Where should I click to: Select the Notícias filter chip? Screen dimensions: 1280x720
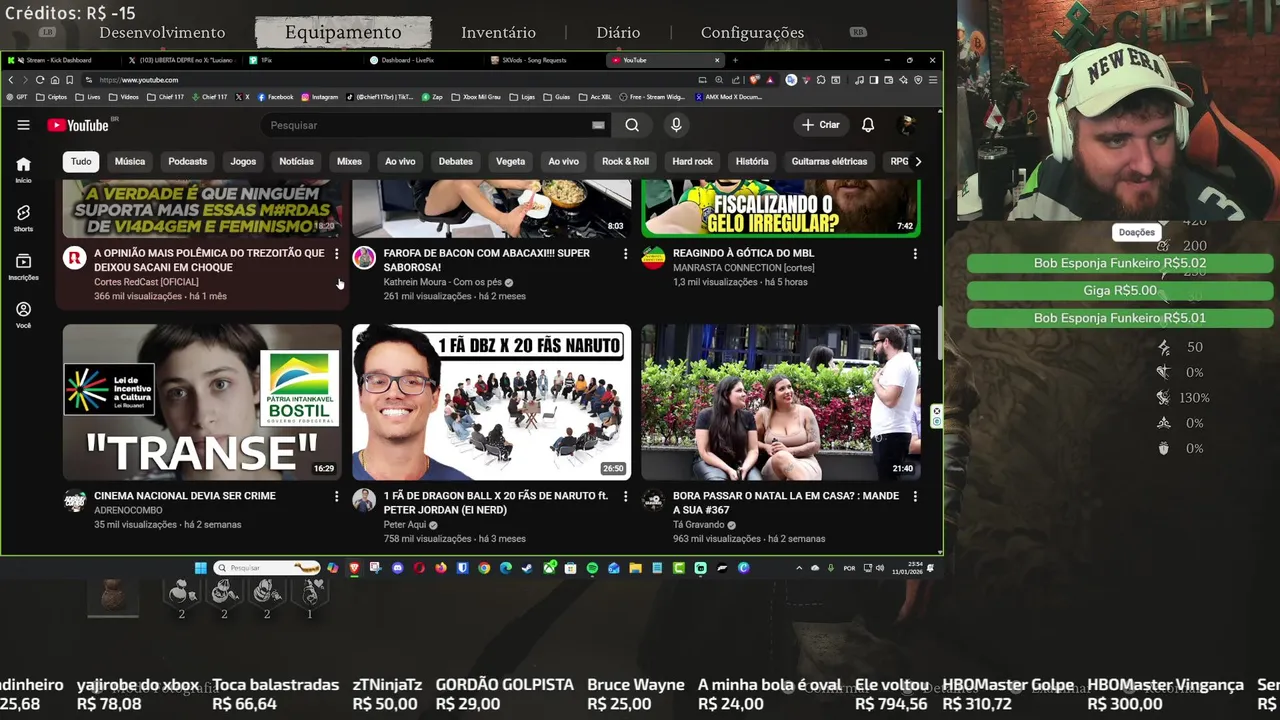(296, 161)
